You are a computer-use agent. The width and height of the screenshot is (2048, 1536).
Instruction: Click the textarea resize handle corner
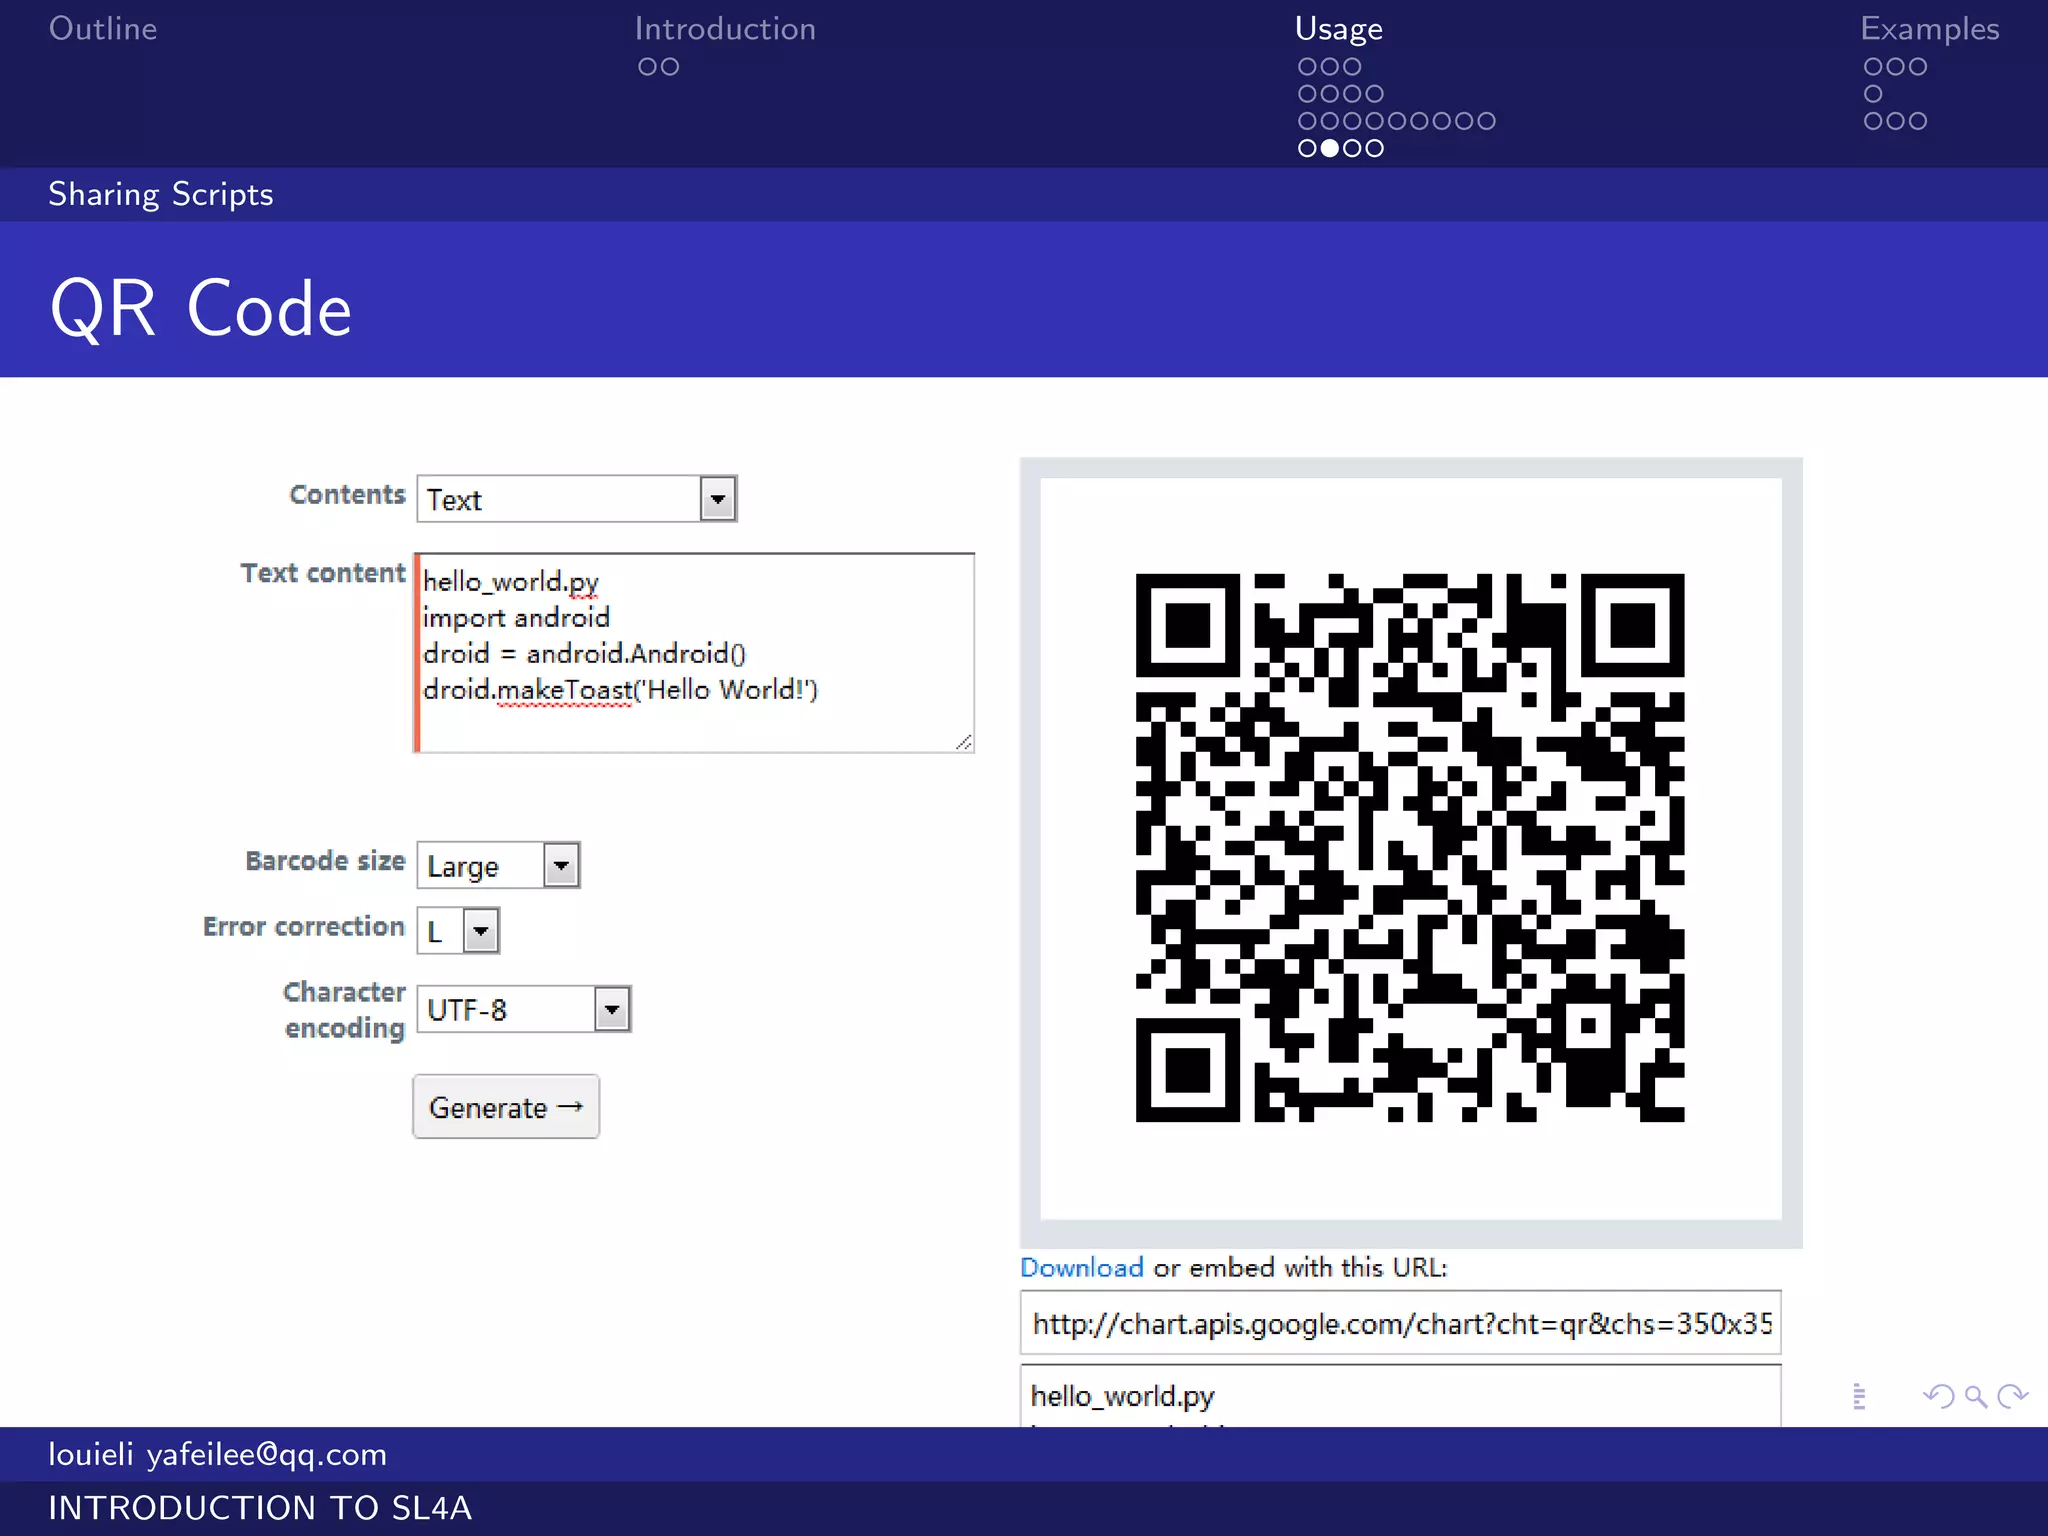(x=964, y=742)
